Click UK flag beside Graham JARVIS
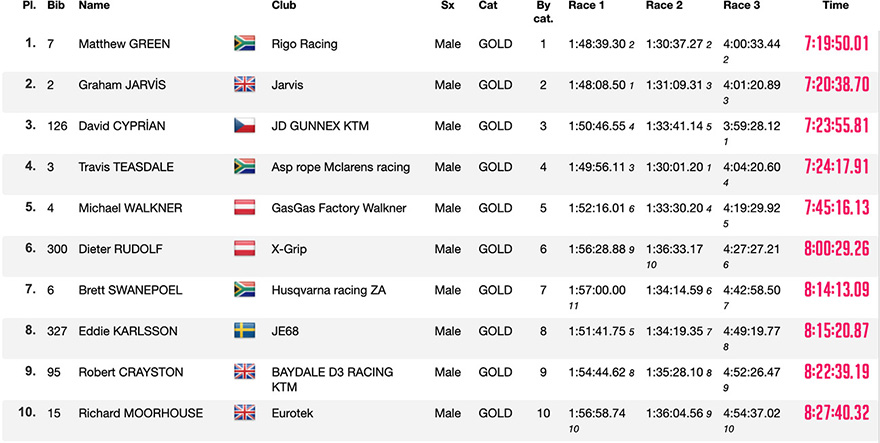The width and height of the screenshot is (880, 443). pyautogui.click(x=245, y=84)
